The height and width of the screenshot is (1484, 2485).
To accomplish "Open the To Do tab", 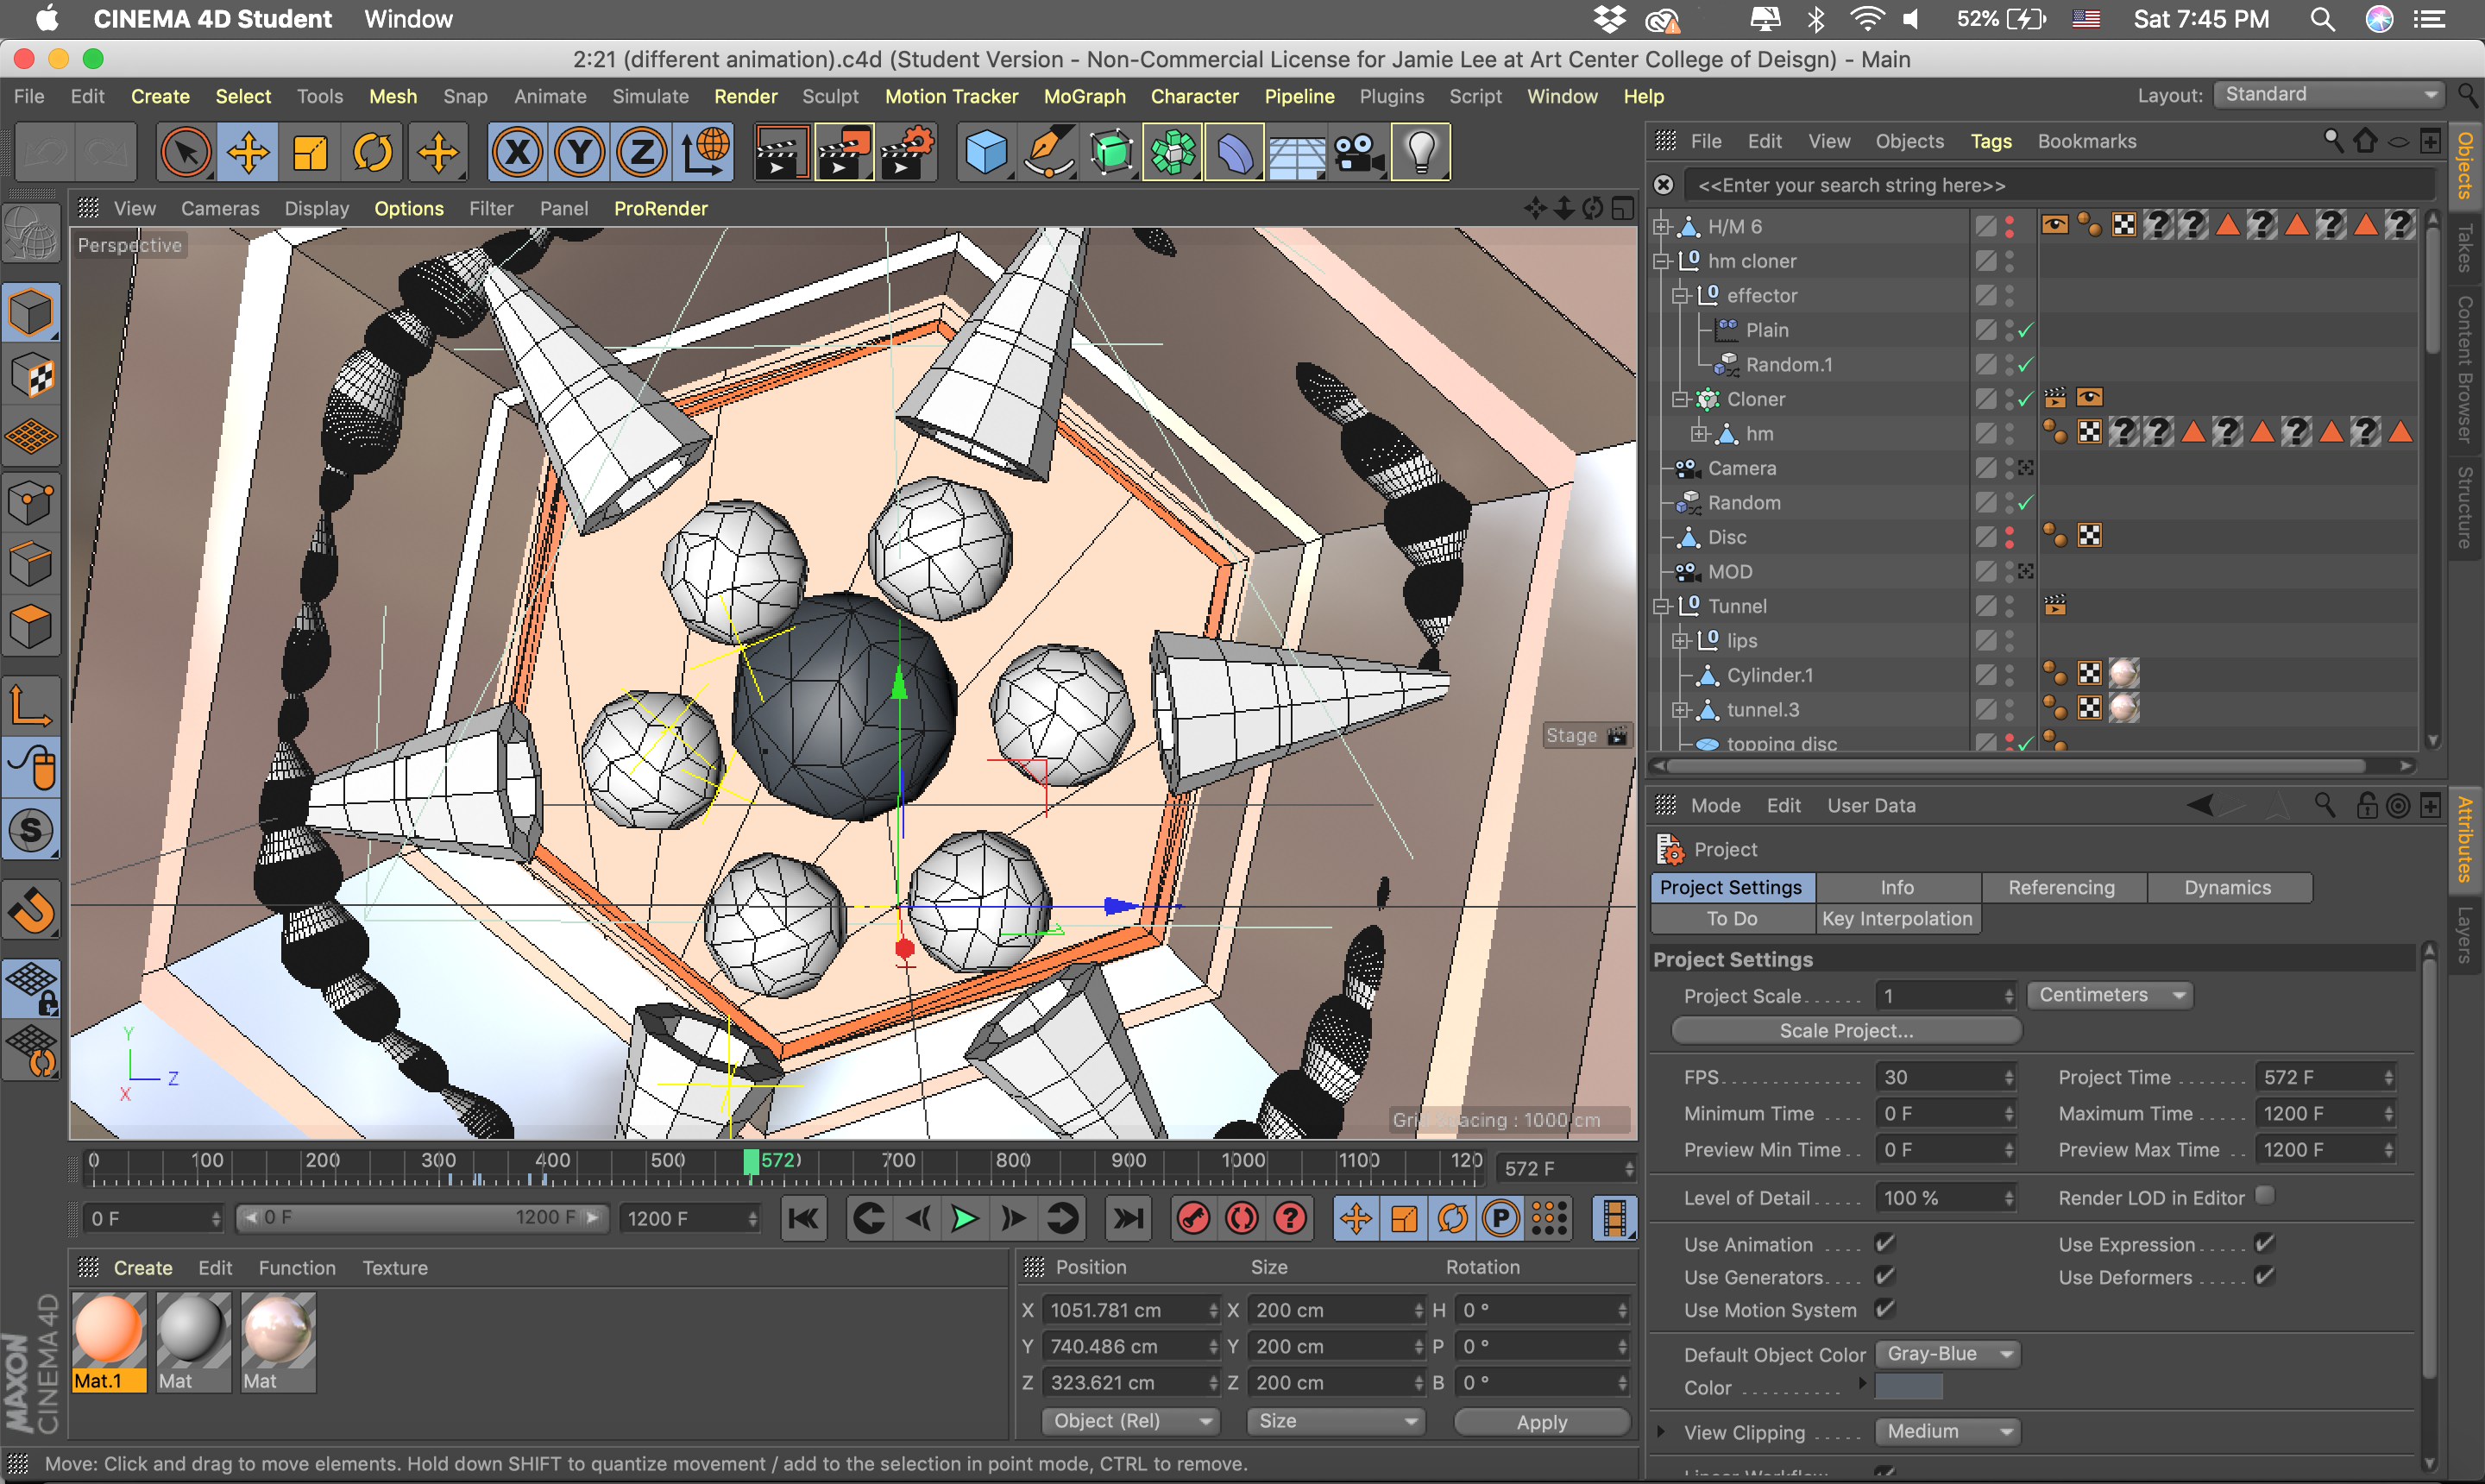I will (x=1732, y=919).
